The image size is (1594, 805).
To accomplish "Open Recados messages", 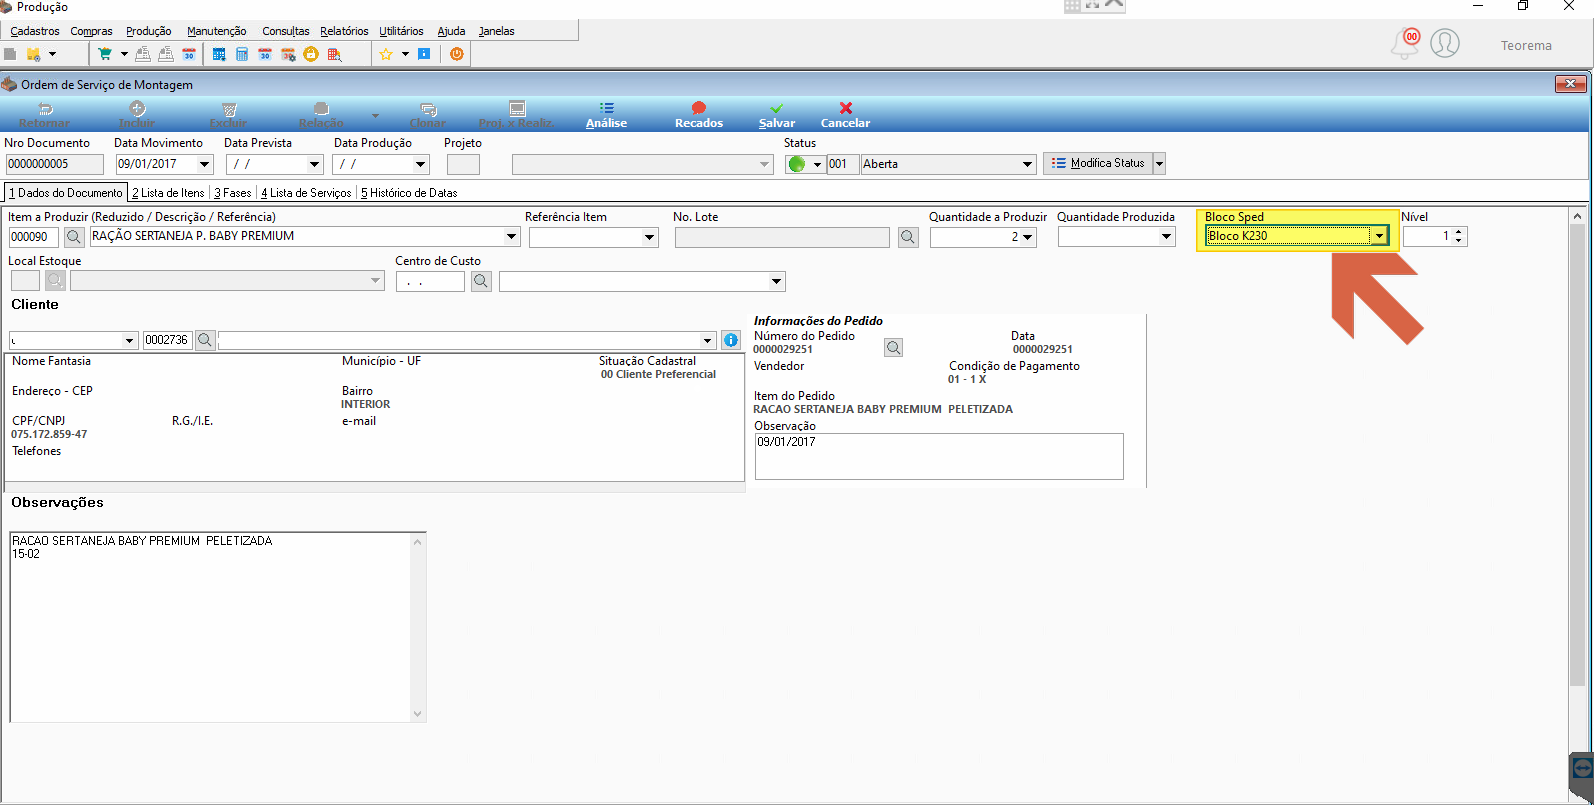I will click(x=699, y=115).
